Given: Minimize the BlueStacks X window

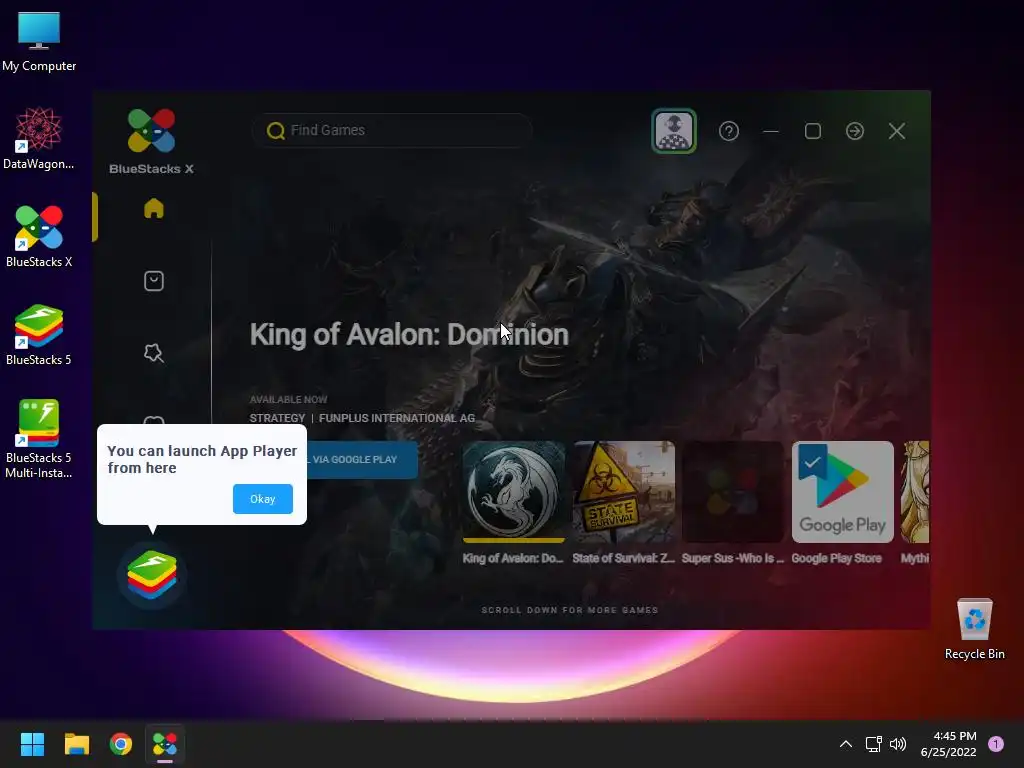Looking at the screenshot, I should 771,131.
